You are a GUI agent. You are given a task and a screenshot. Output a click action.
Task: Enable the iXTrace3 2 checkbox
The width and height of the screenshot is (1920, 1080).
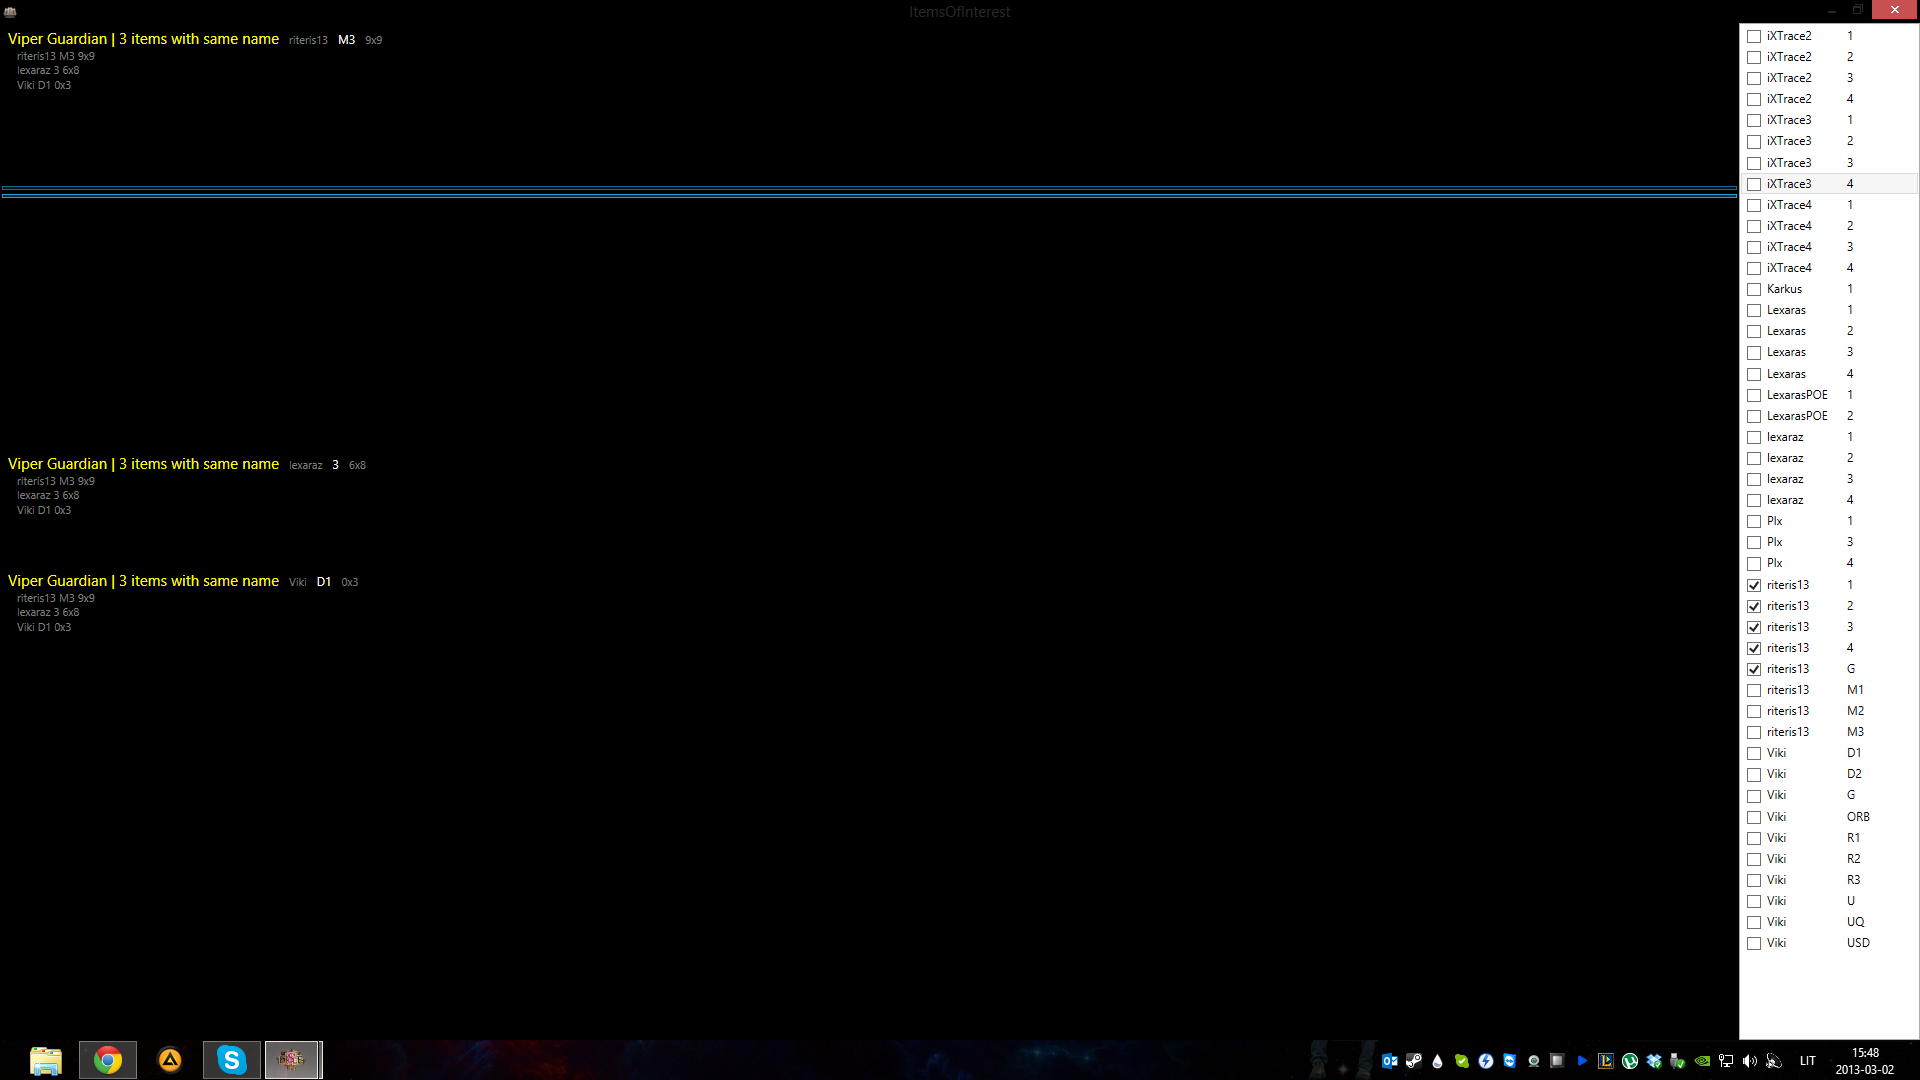[1754, 141]
